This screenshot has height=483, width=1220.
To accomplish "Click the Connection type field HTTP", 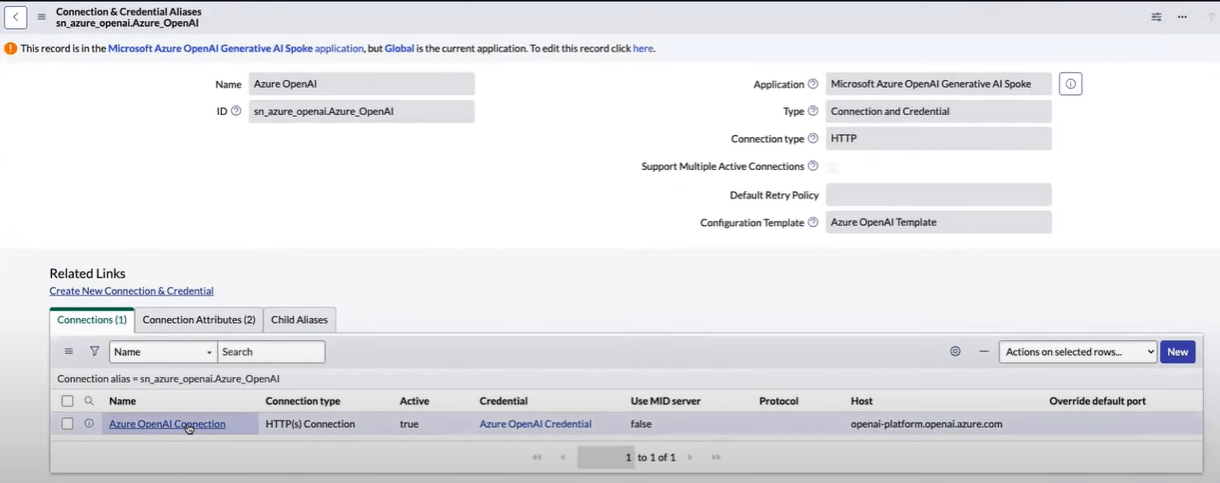I will coord(938,139).
